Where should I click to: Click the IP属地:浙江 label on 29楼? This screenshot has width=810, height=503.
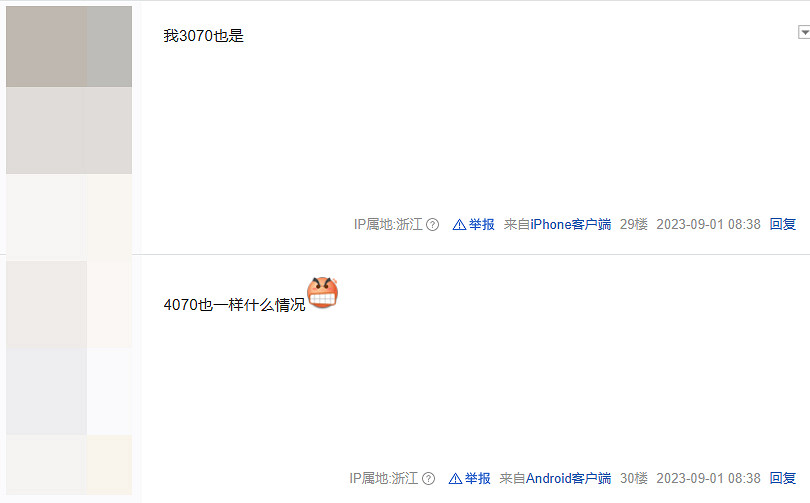pyautogui.click(x=388, y=225)
